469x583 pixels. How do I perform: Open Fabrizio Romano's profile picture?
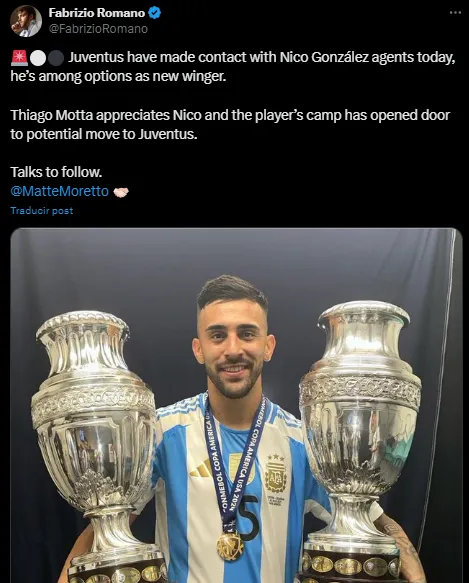tap(26, 21)
